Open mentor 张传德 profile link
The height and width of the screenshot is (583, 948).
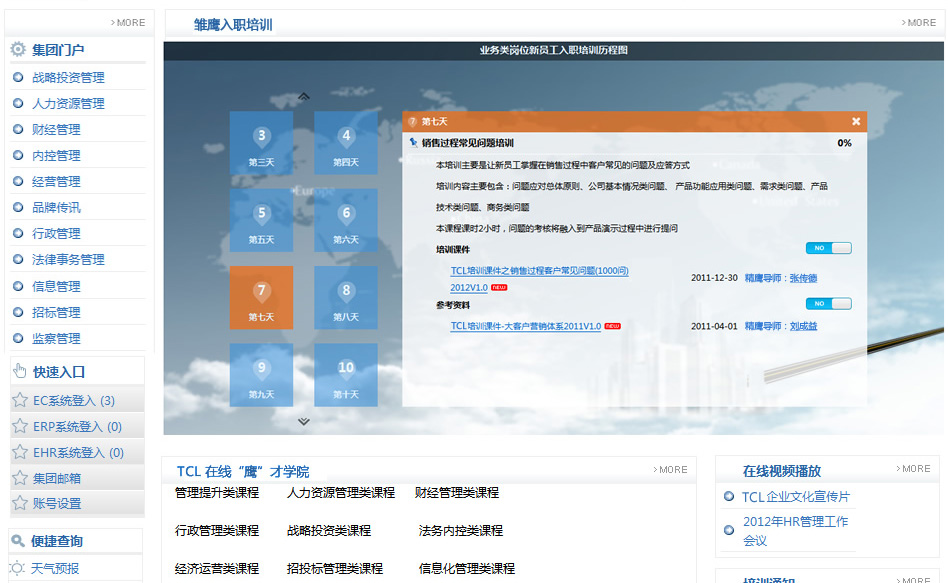click(804, 278)
